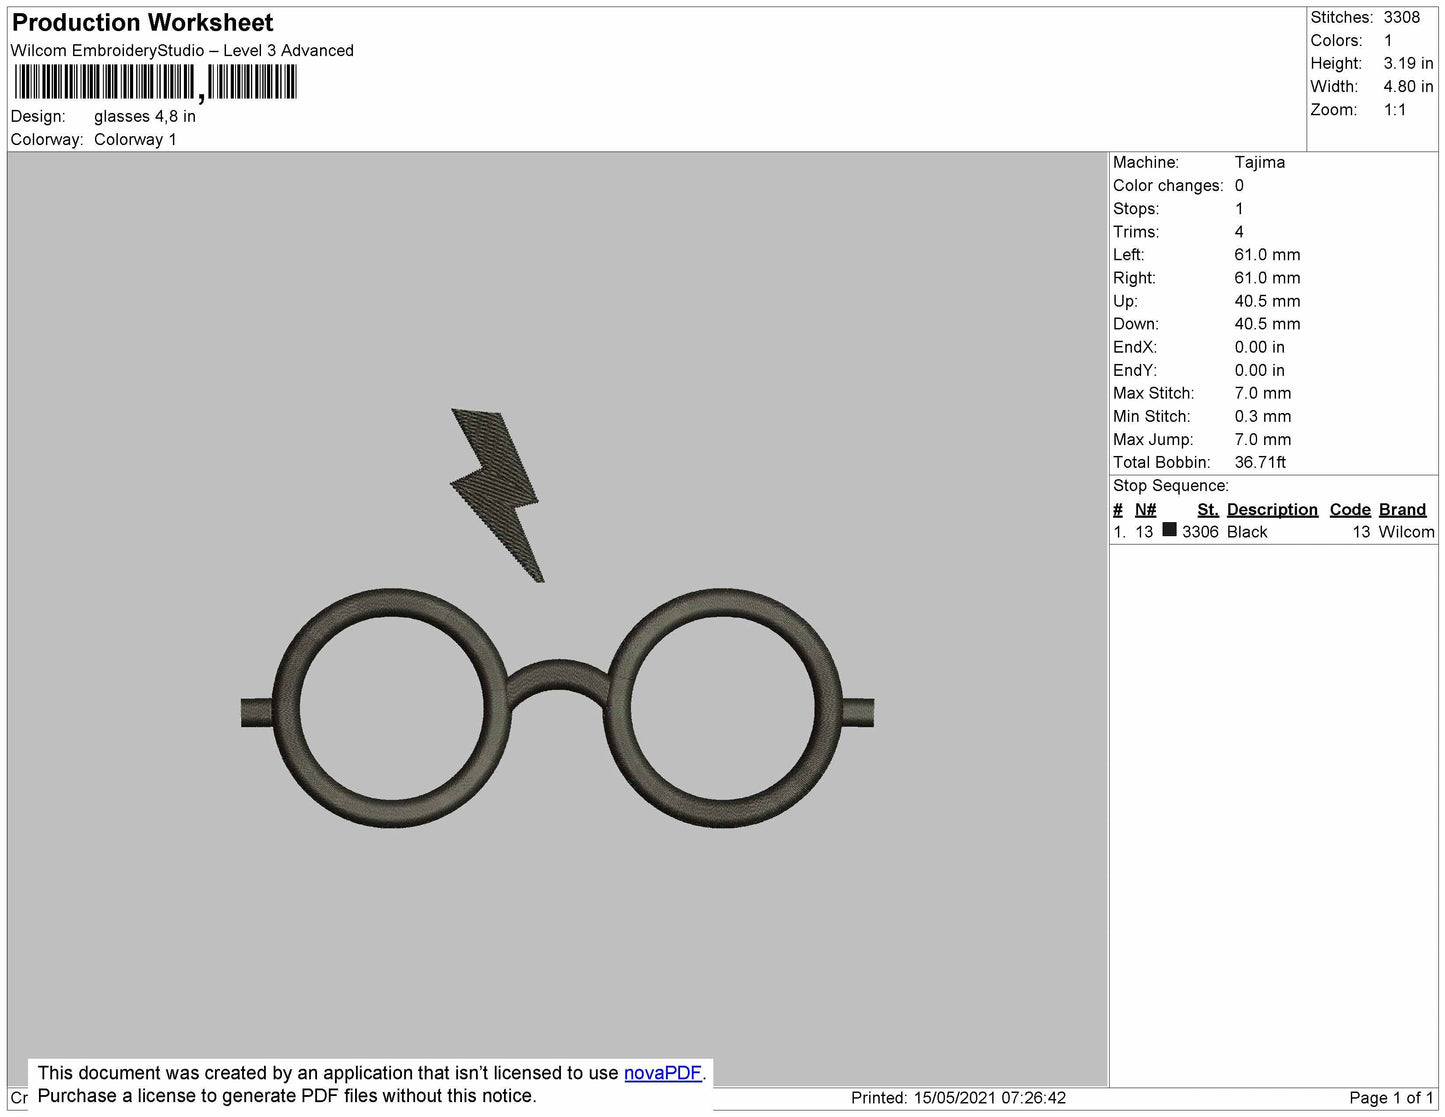Click the 'Production Worksheet' title
1445x1117 pixels.
[142, 22]
